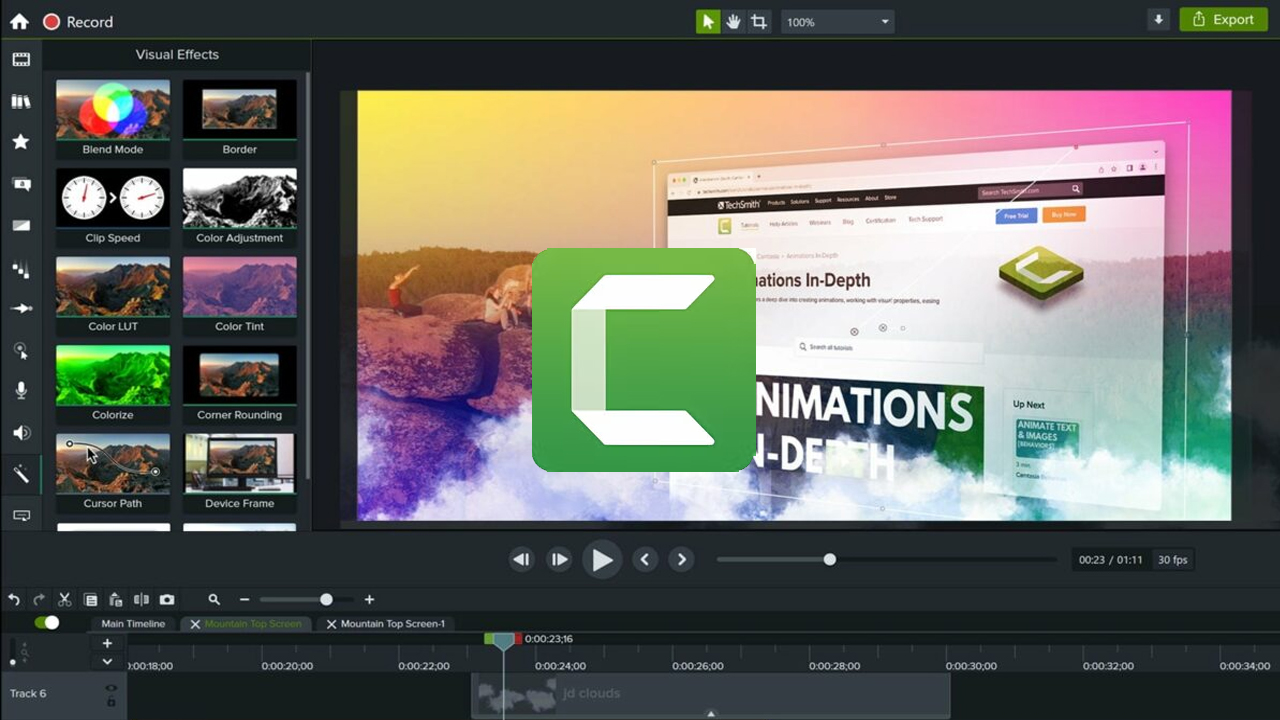Open the Favorites star tab

point(21,142)
